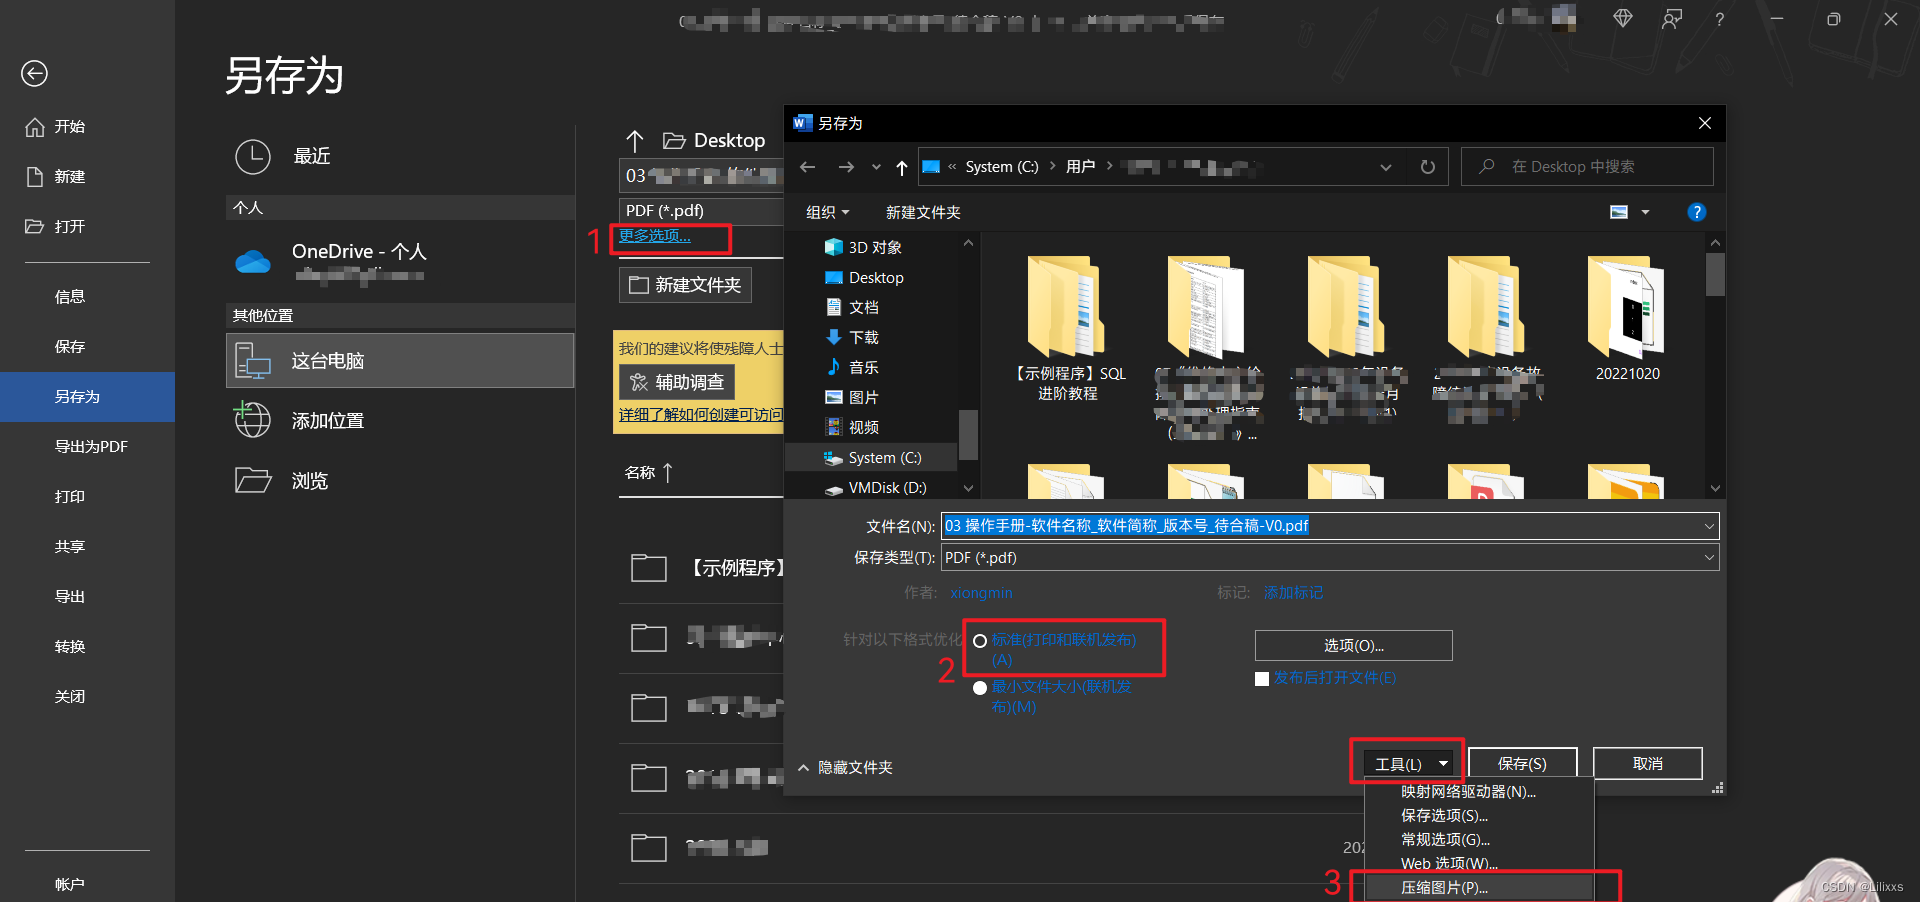Click the 选项(O)... button

tap(1354, 646)
